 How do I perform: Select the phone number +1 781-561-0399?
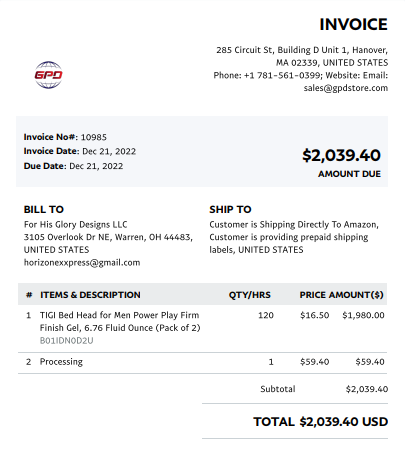click(x=282, y=75)
